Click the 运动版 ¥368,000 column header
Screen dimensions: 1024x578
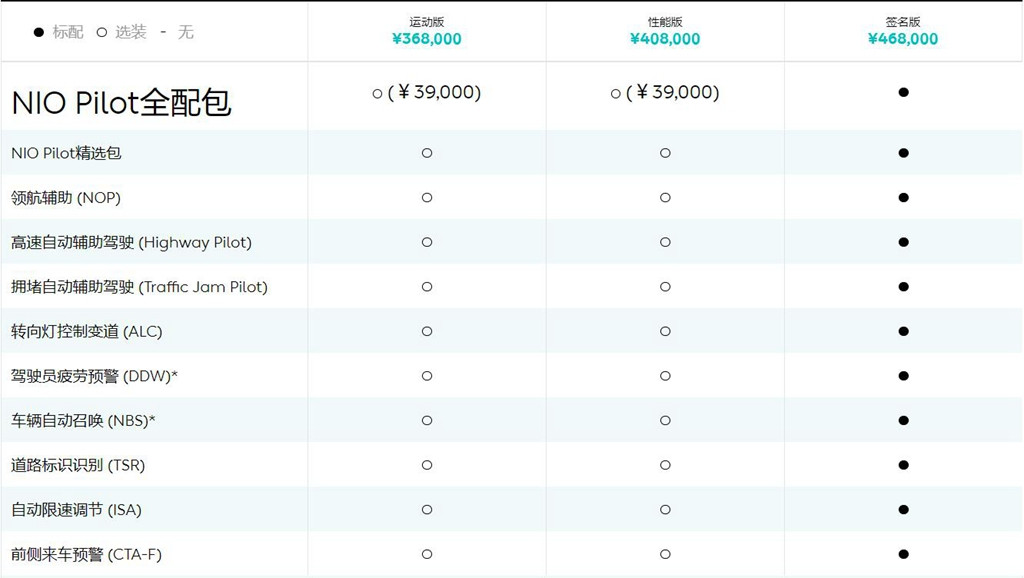tap(426, 31)
